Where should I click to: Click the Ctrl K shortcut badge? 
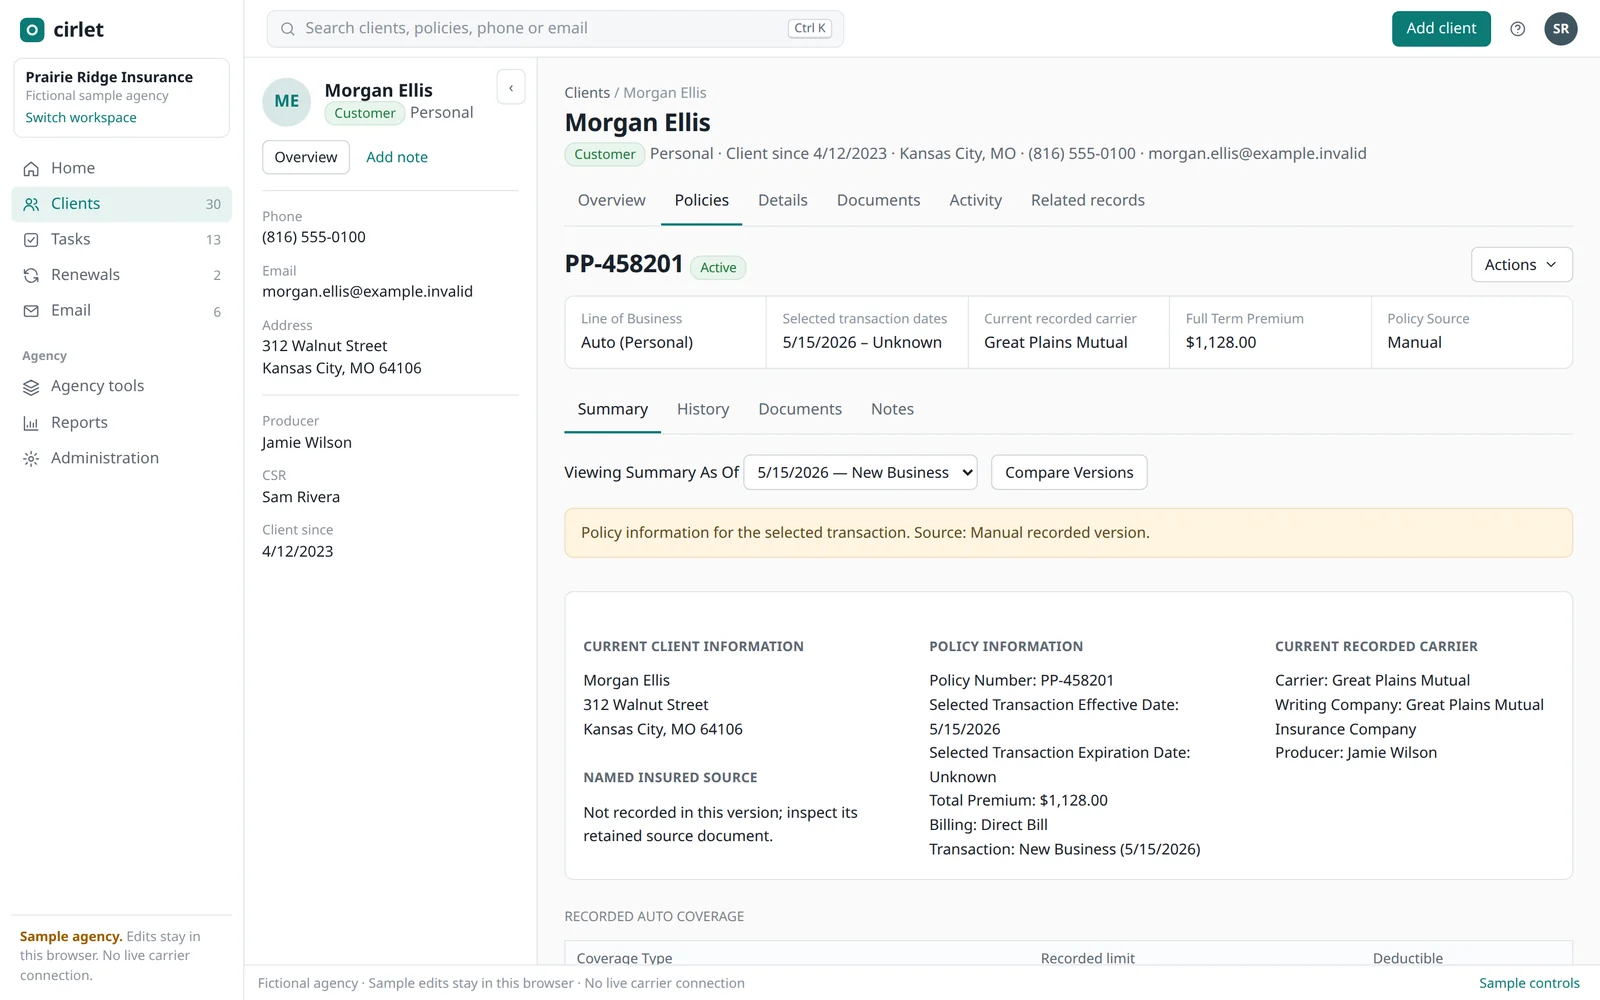[810, 29]
